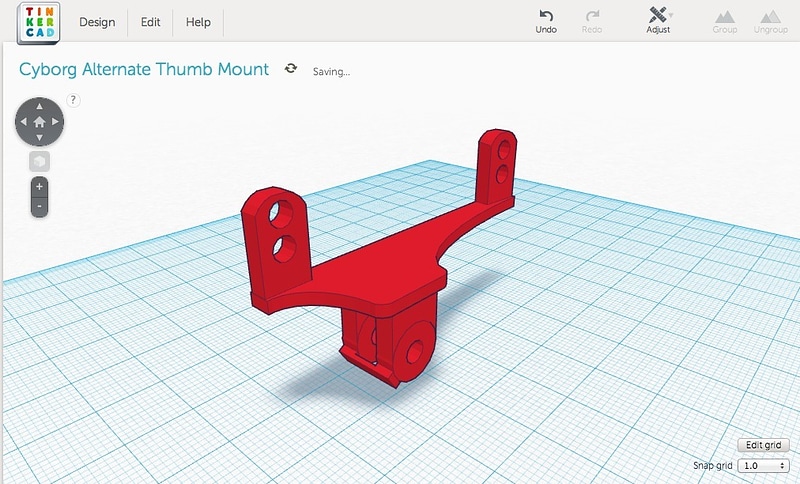
Task: Click the Edit grid button
Action: (763, 445)
